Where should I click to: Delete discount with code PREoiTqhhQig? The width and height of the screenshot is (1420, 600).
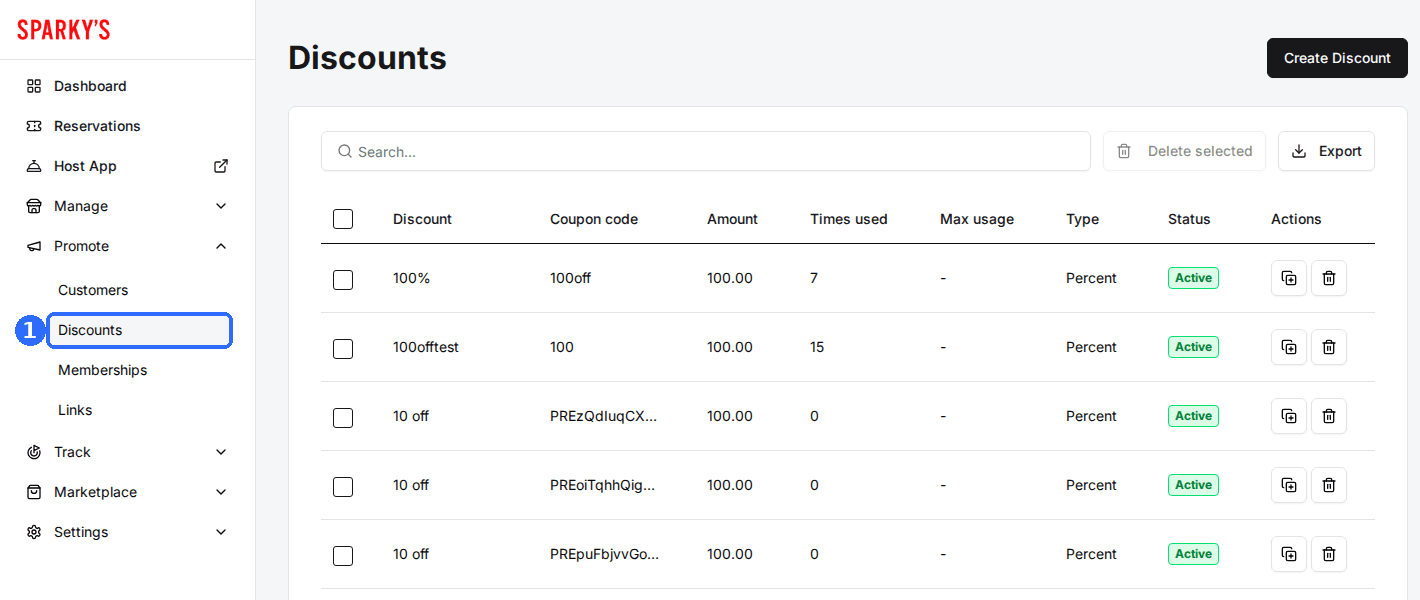(x=1329, y=485)
